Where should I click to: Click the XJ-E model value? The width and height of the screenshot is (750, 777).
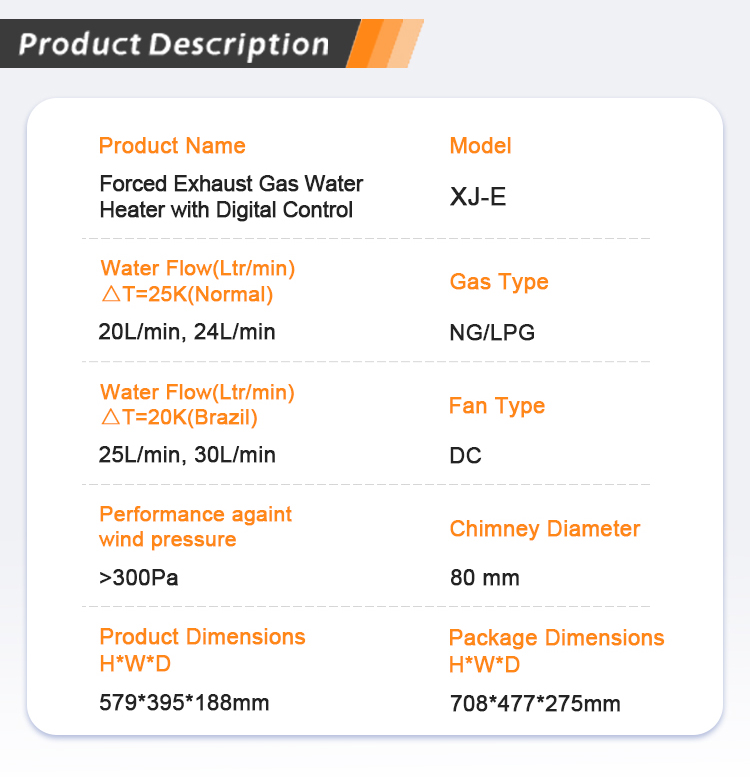click(x=478, y=197)
